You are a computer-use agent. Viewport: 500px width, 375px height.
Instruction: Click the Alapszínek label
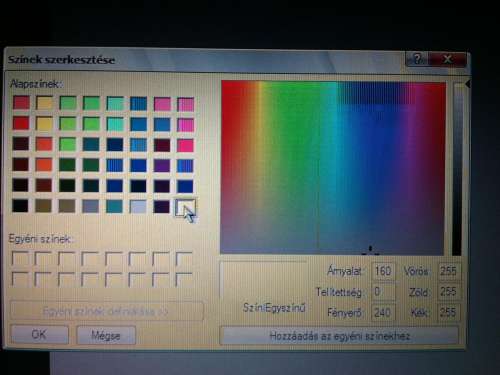pos(36,84)
